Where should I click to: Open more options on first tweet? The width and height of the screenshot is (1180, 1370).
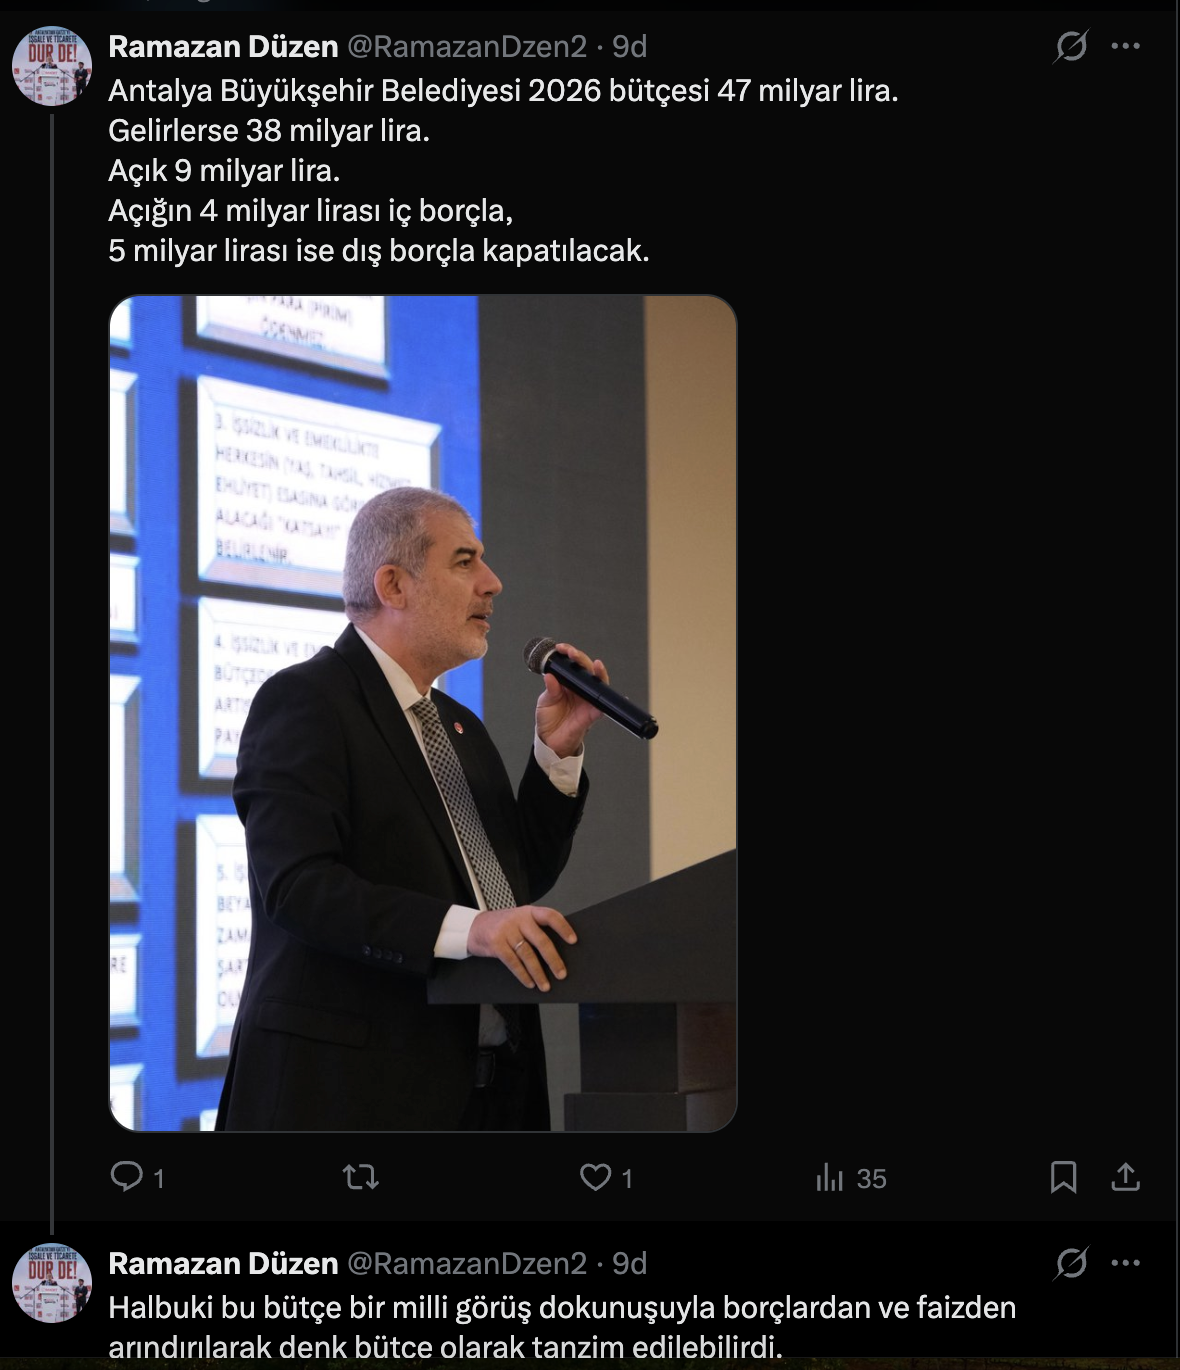[x=1126, y=46]
